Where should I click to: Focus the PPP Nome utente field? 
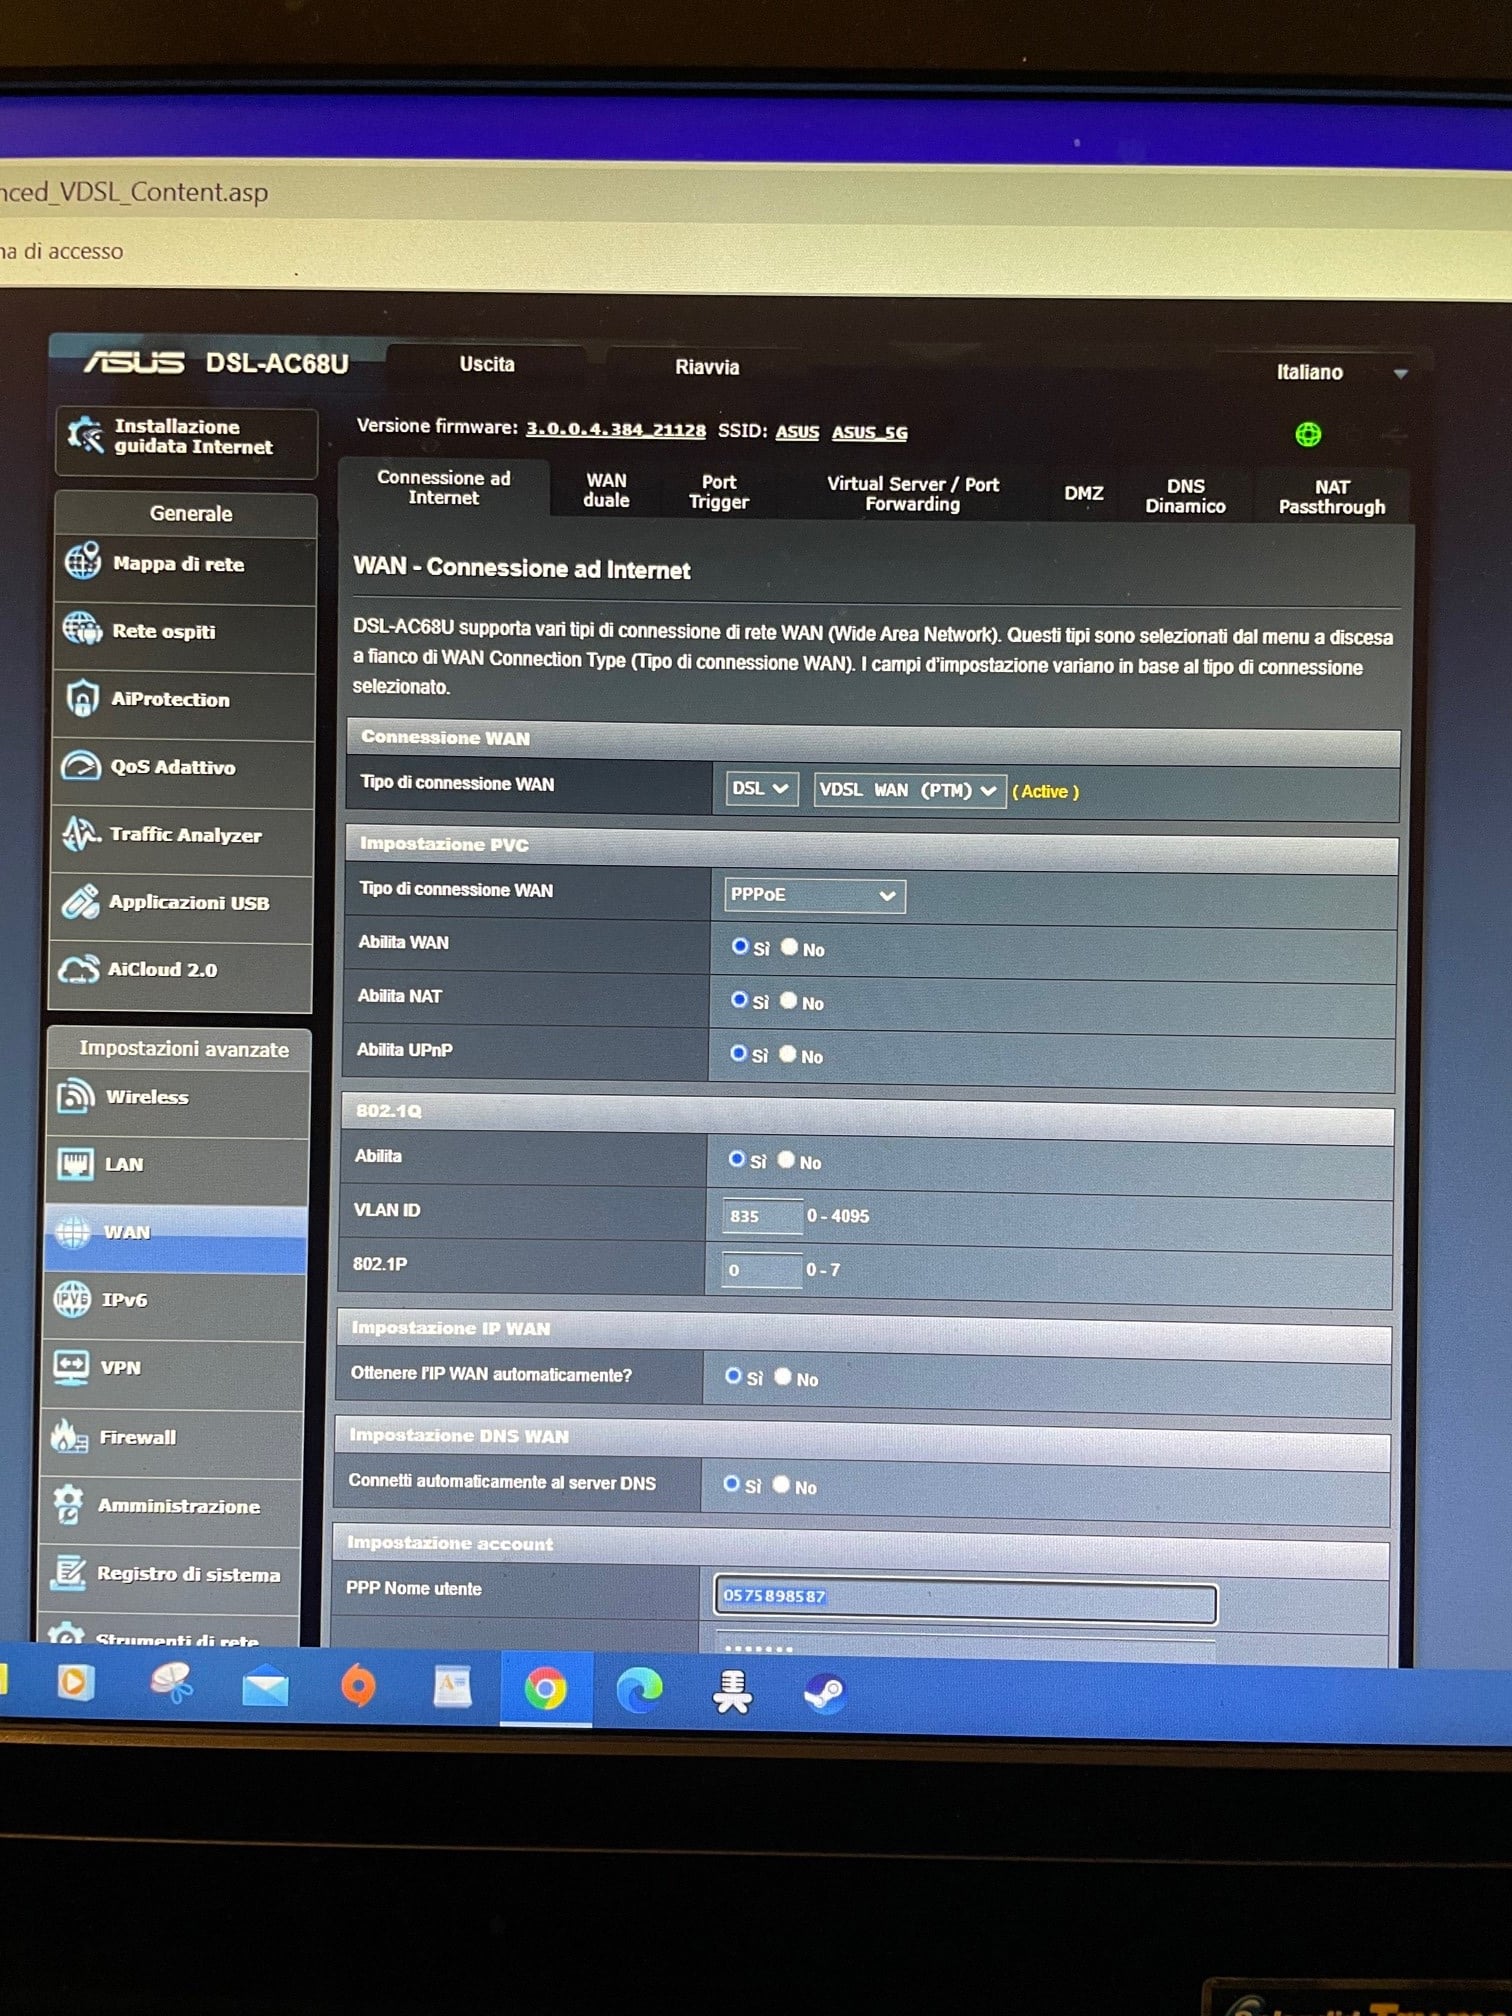tap(965, 1597)
